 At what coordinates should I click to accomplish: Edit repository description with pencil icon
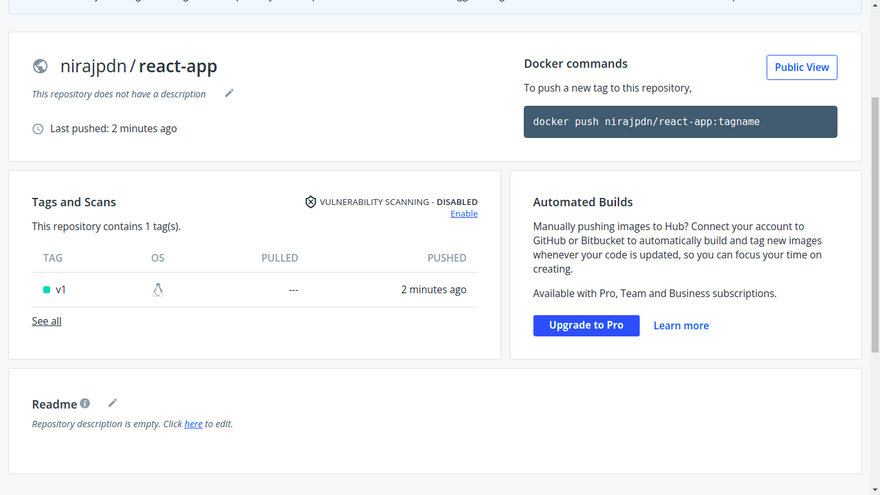pyautogui.click(x=229, y=94)
